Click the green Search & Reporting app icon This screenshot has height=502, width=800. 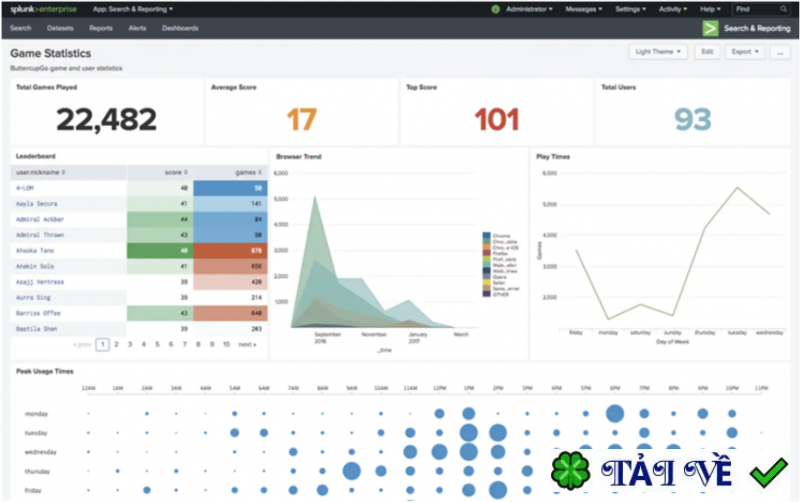click(710, 28)
